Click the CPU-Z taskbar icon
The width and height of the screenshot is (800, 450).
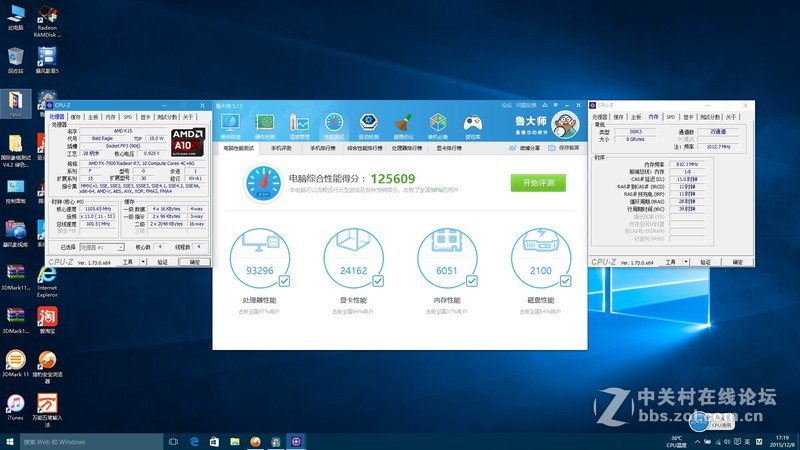[296, 442]
